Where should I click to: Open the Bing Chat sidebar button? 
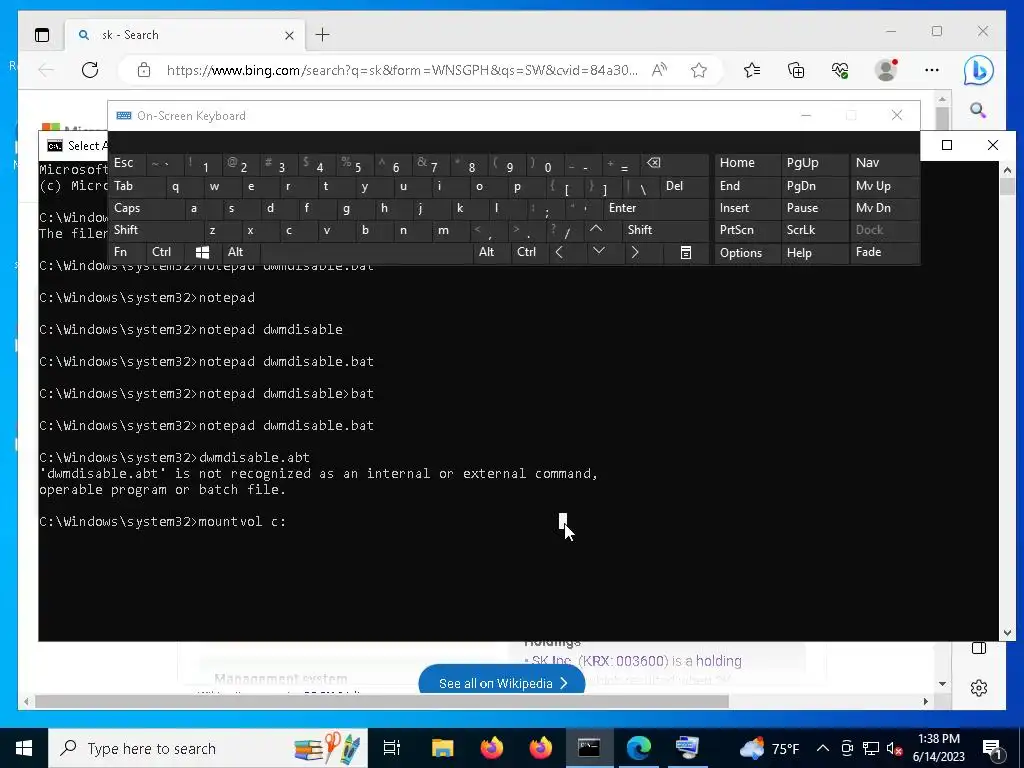point(978,71)
